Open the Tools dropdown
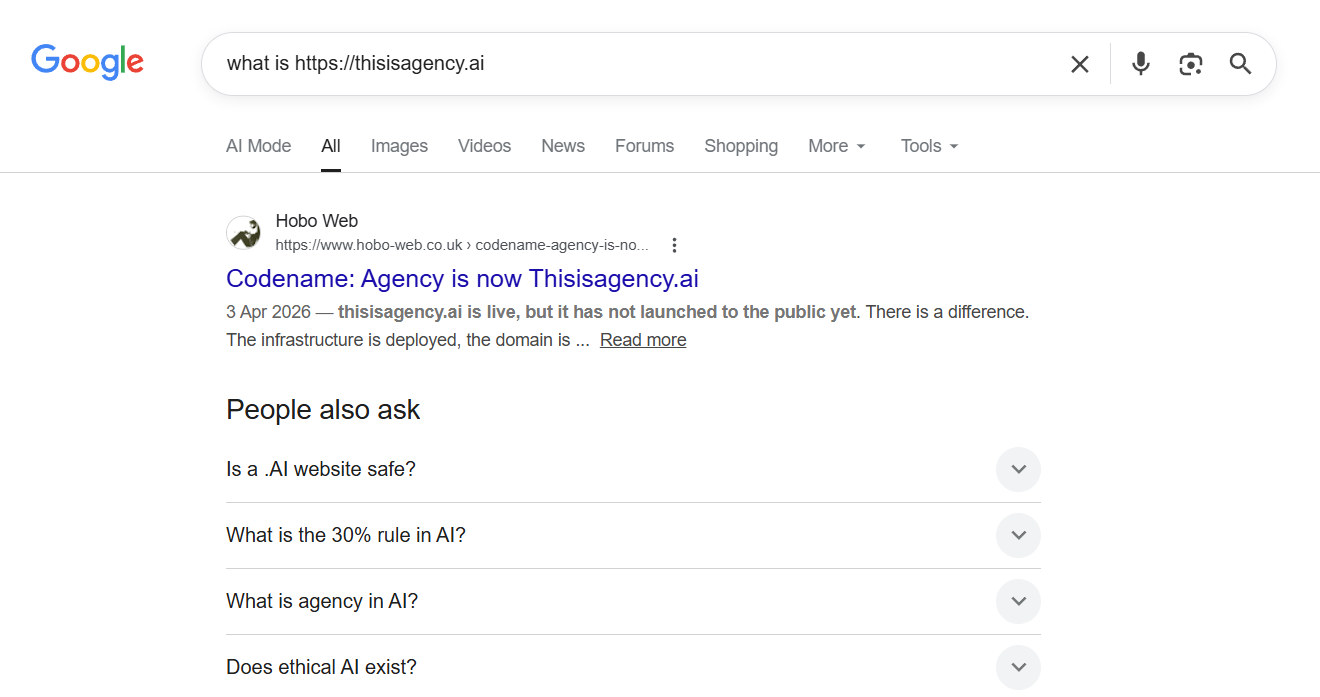 pos(929,146)
